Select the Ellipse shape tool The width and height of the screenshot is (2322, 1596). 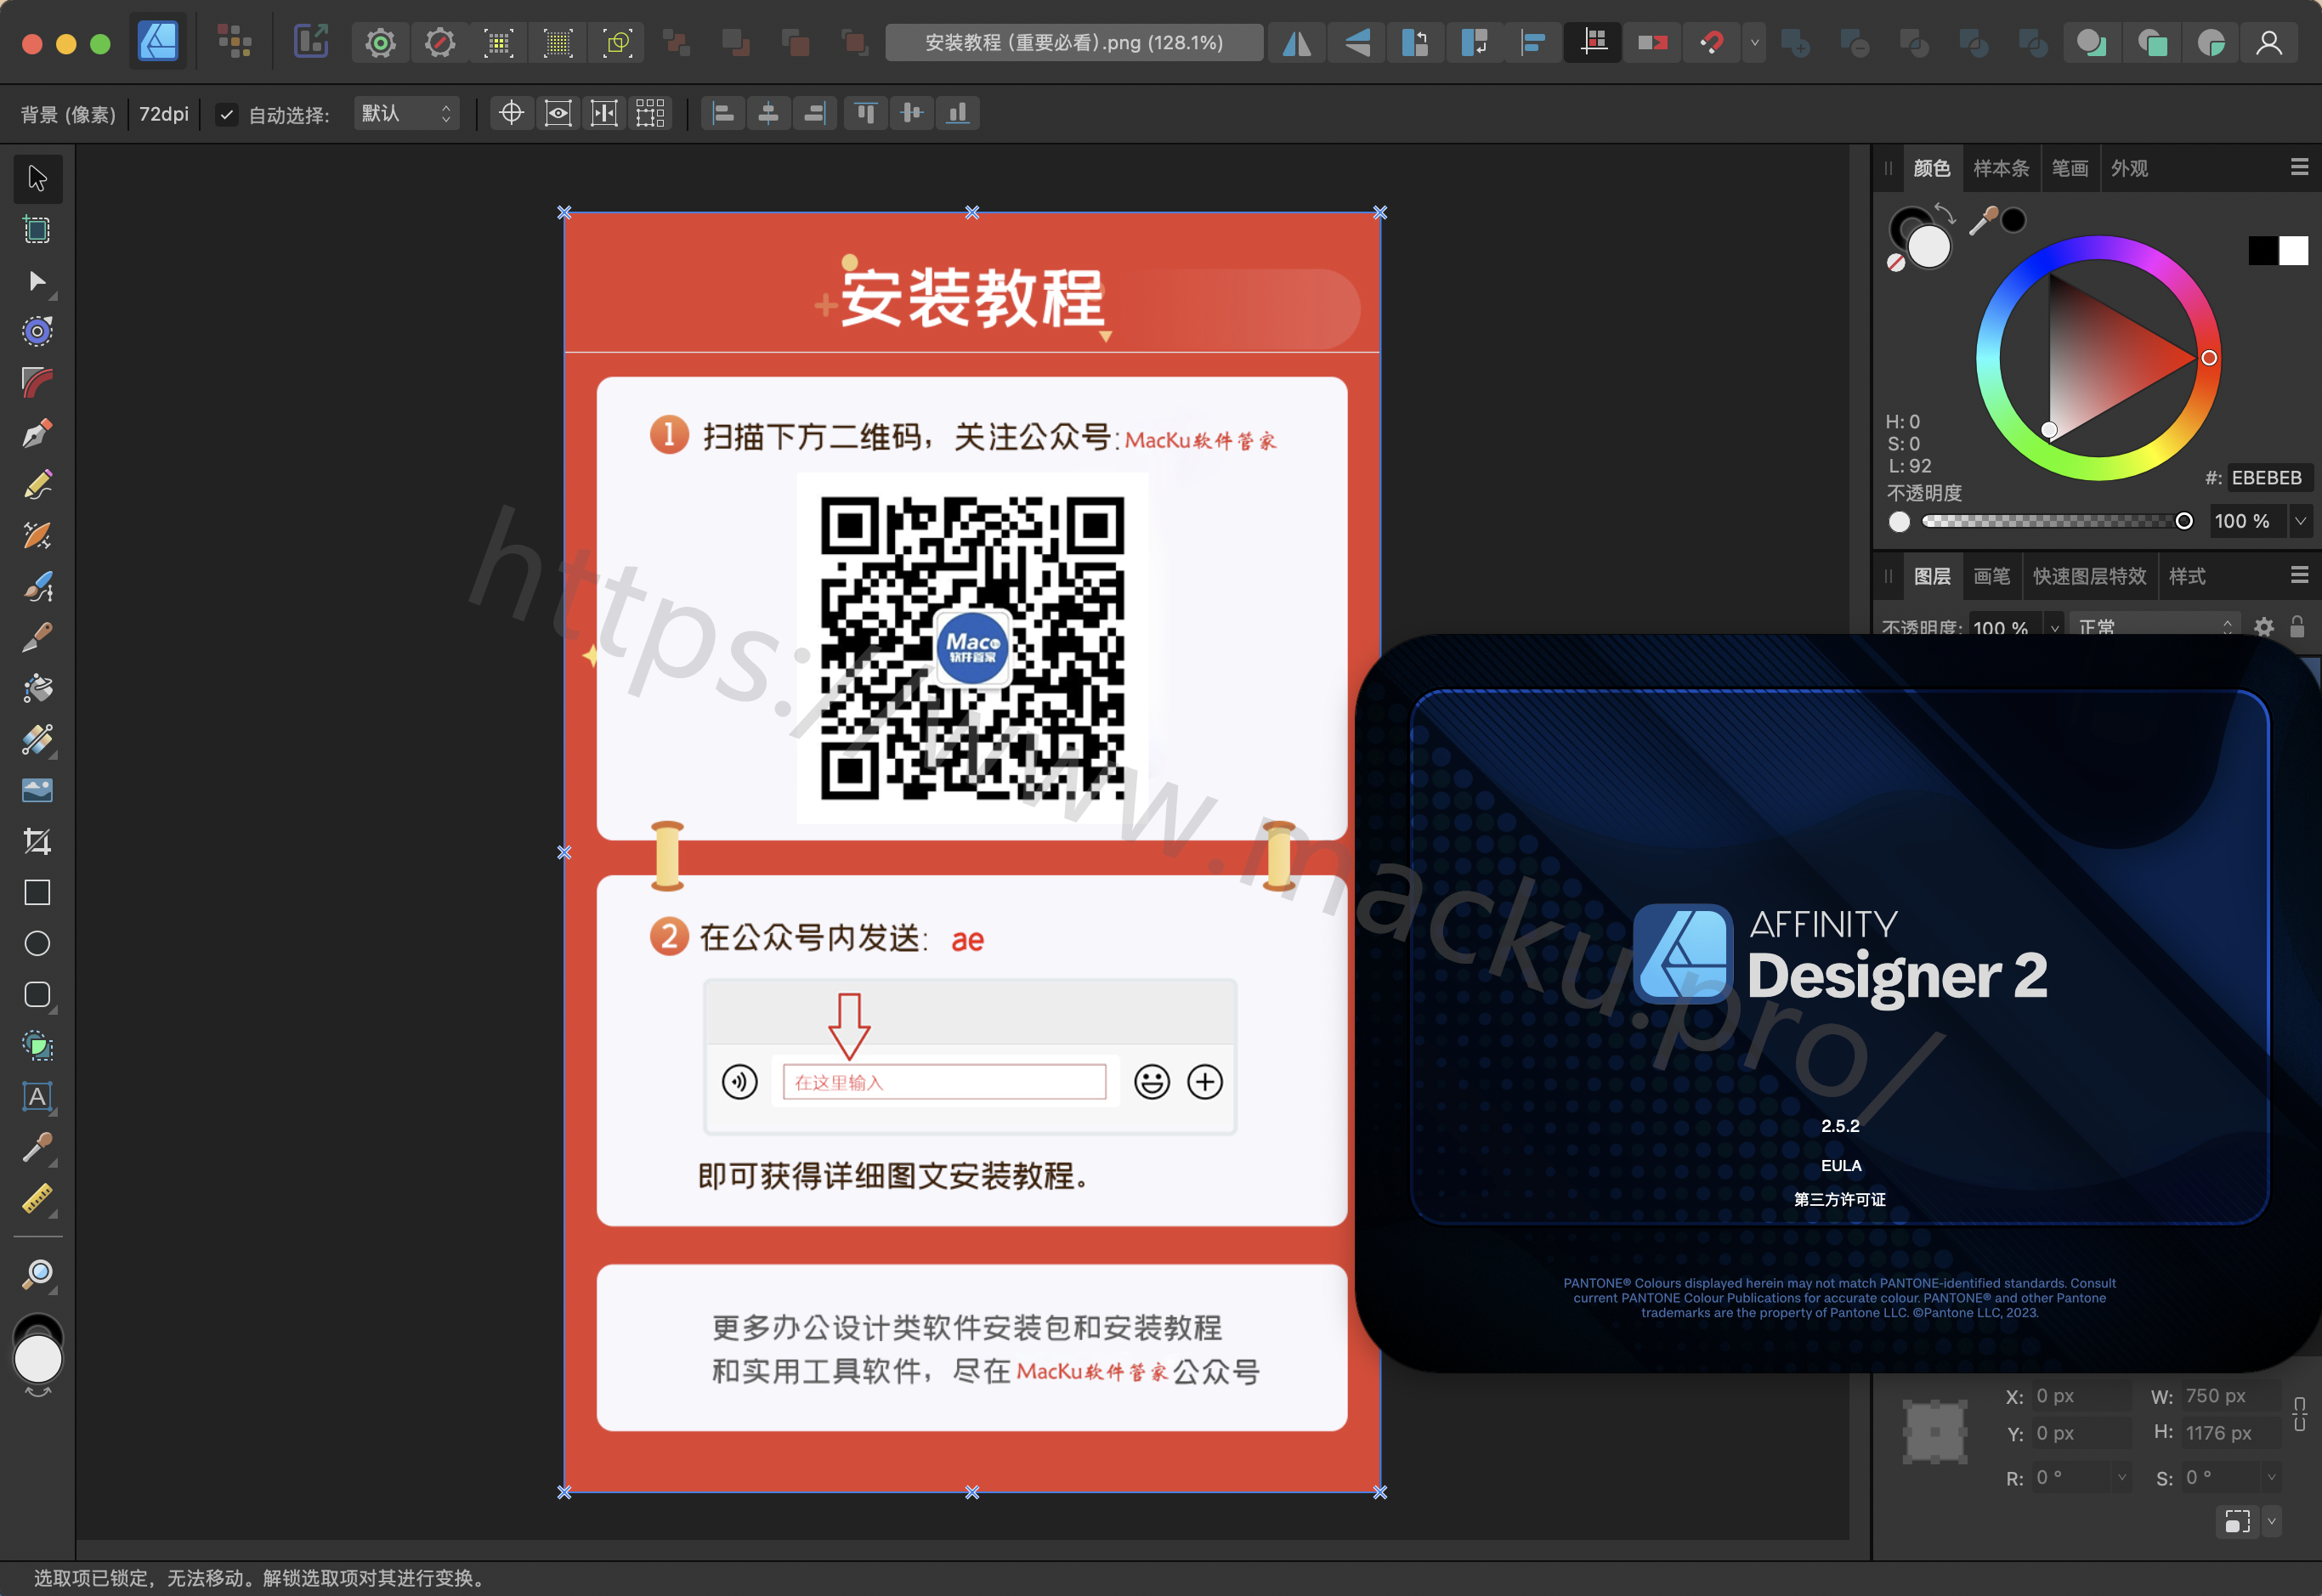tap(37, 944)
